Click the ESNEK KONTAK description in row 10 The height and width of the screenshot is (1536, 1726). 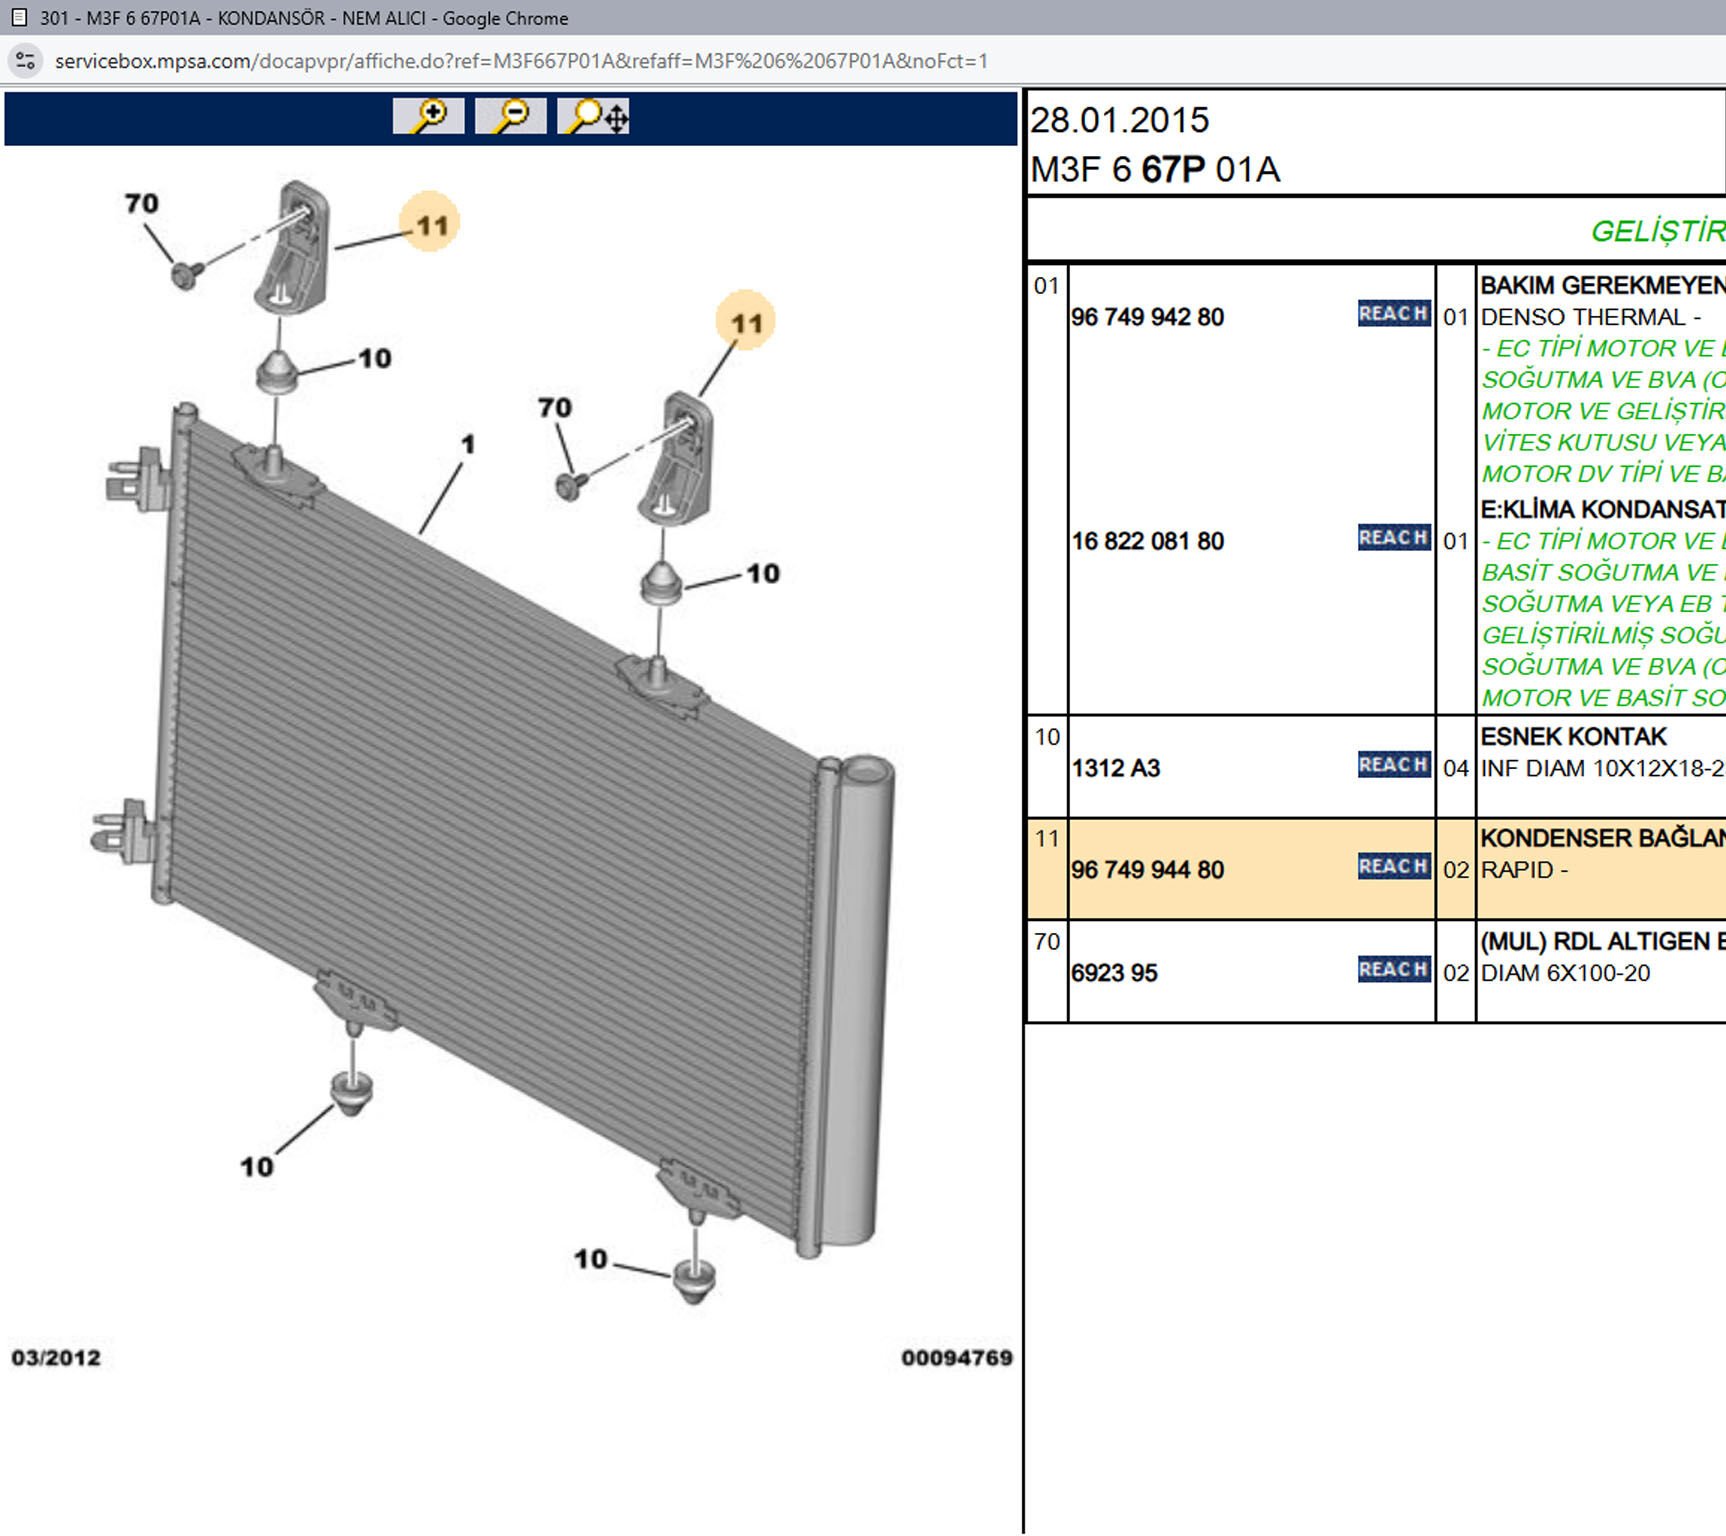1573,737
